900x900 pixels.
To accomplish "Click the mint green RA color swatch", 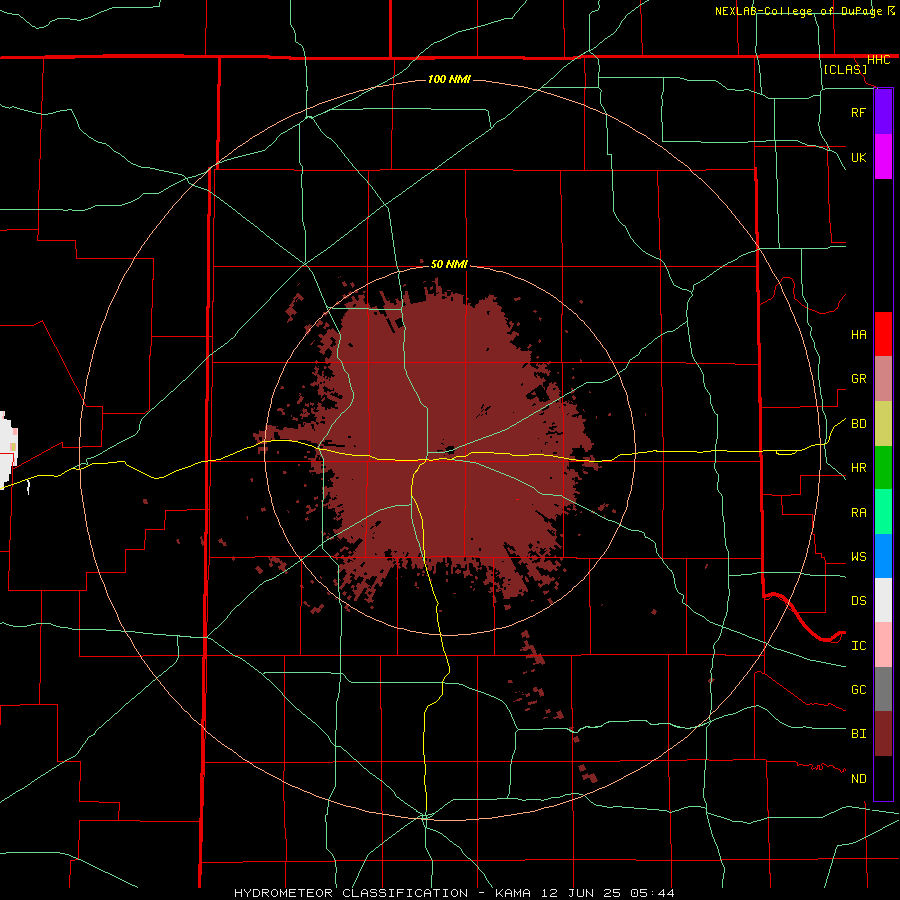I will click(x=883, y=512).
